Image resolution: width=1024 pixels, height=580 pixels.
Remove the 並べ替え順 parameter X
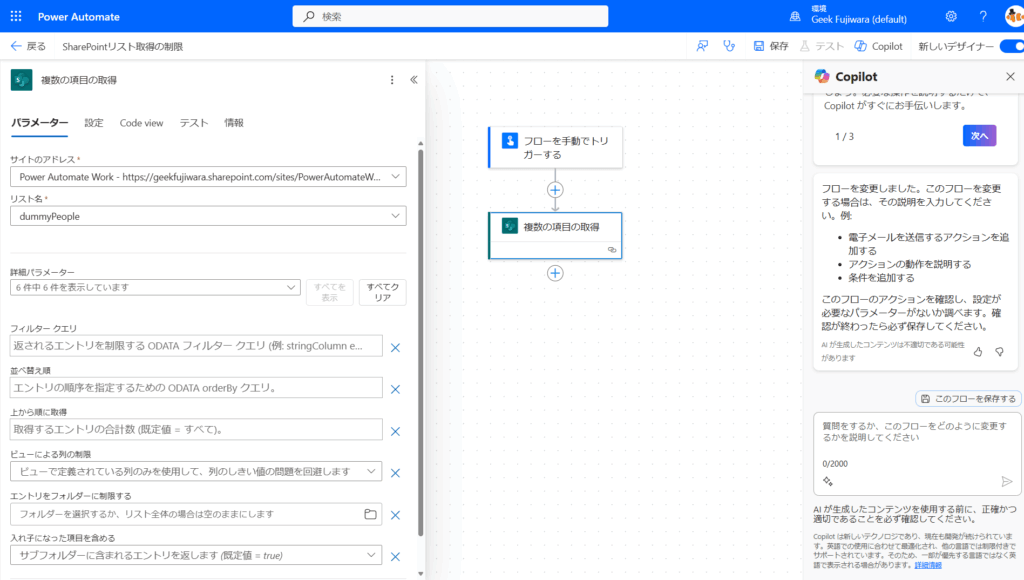click(395, 389)
